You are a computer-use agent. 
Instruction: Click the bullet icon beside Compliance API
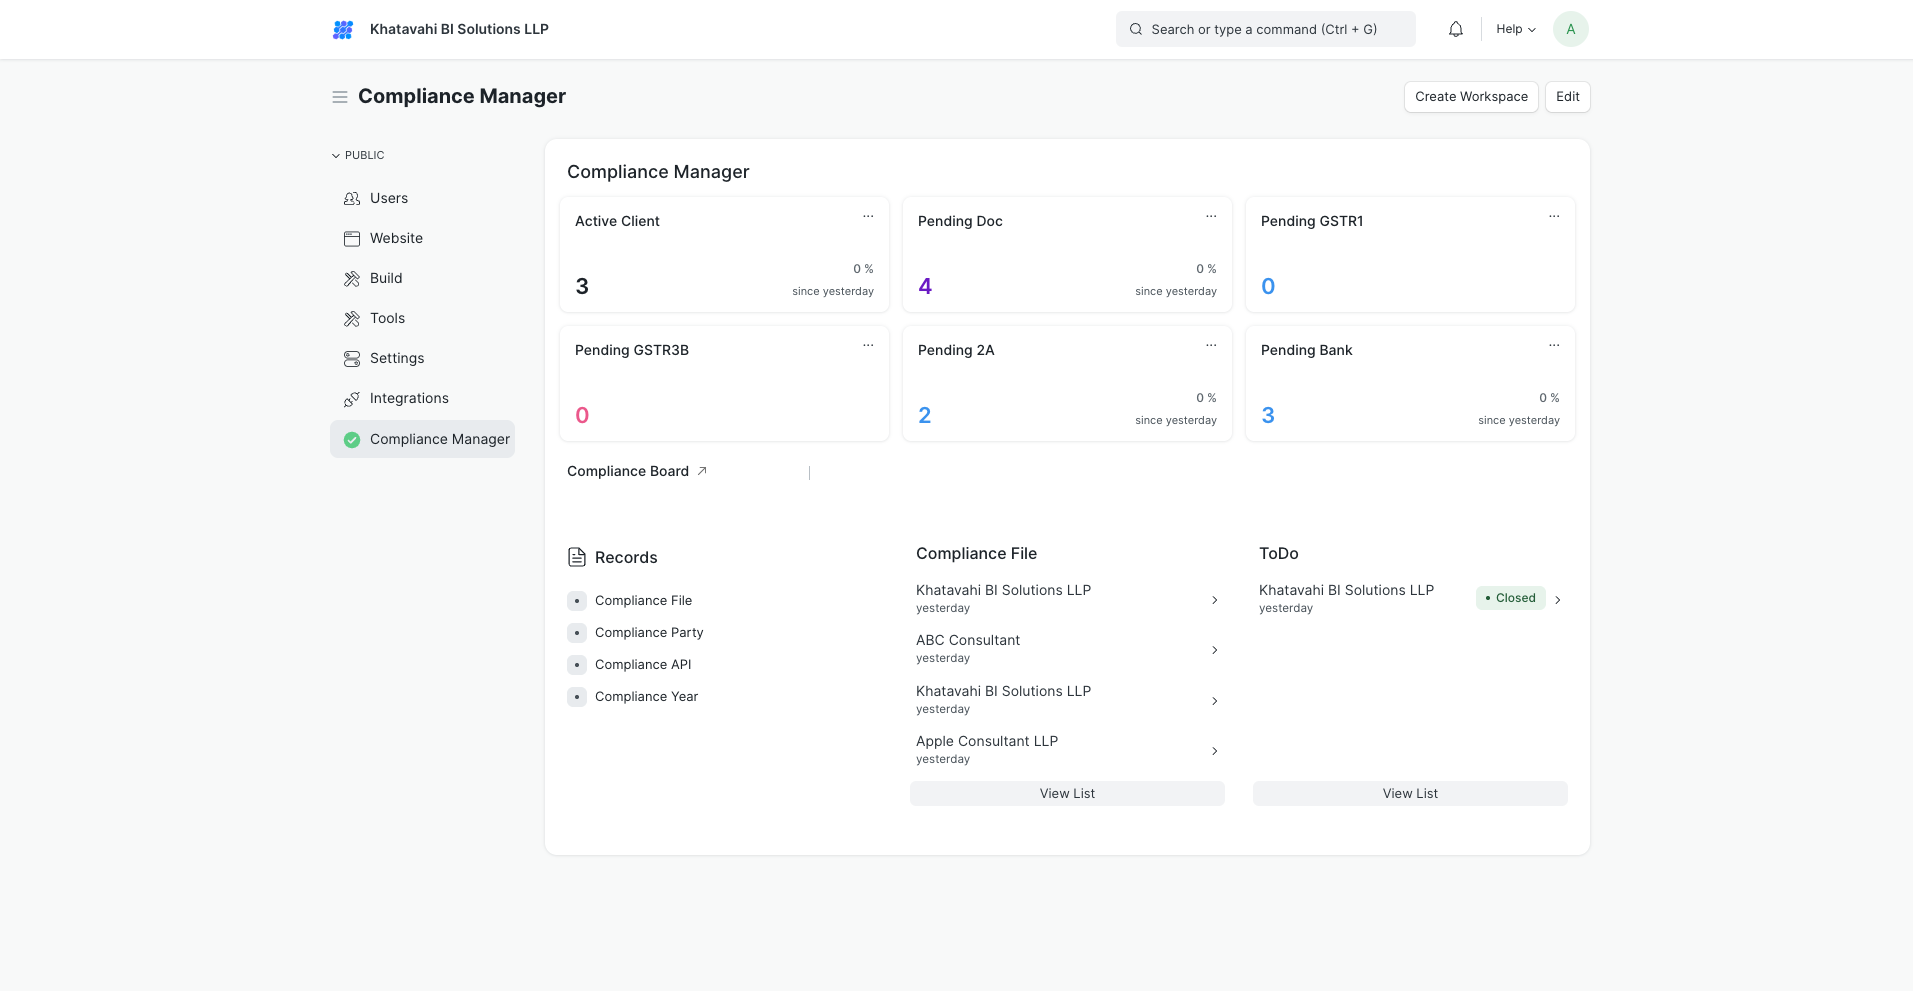coord(577,665)
